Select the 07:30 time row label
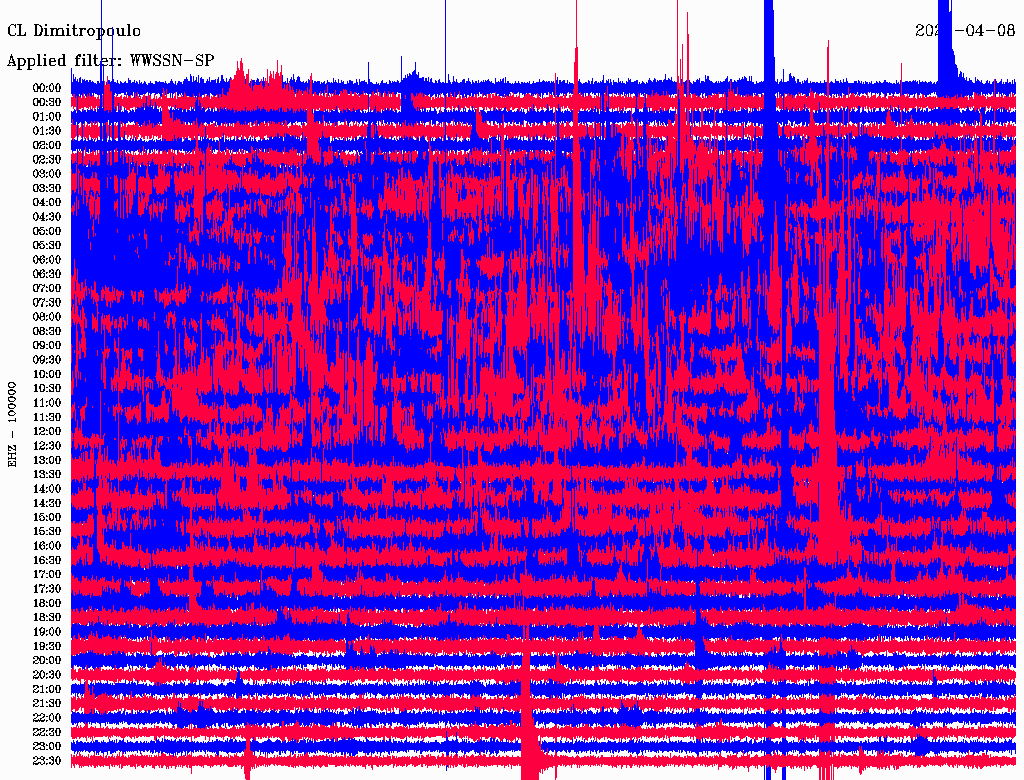The height and width of the screenshot is (780, 1024). click(47, 302)
